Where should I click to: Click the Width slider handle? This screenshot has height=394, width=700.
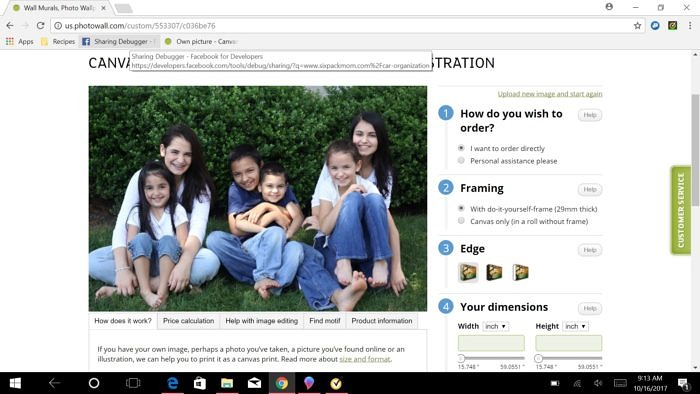click(461, 358)
